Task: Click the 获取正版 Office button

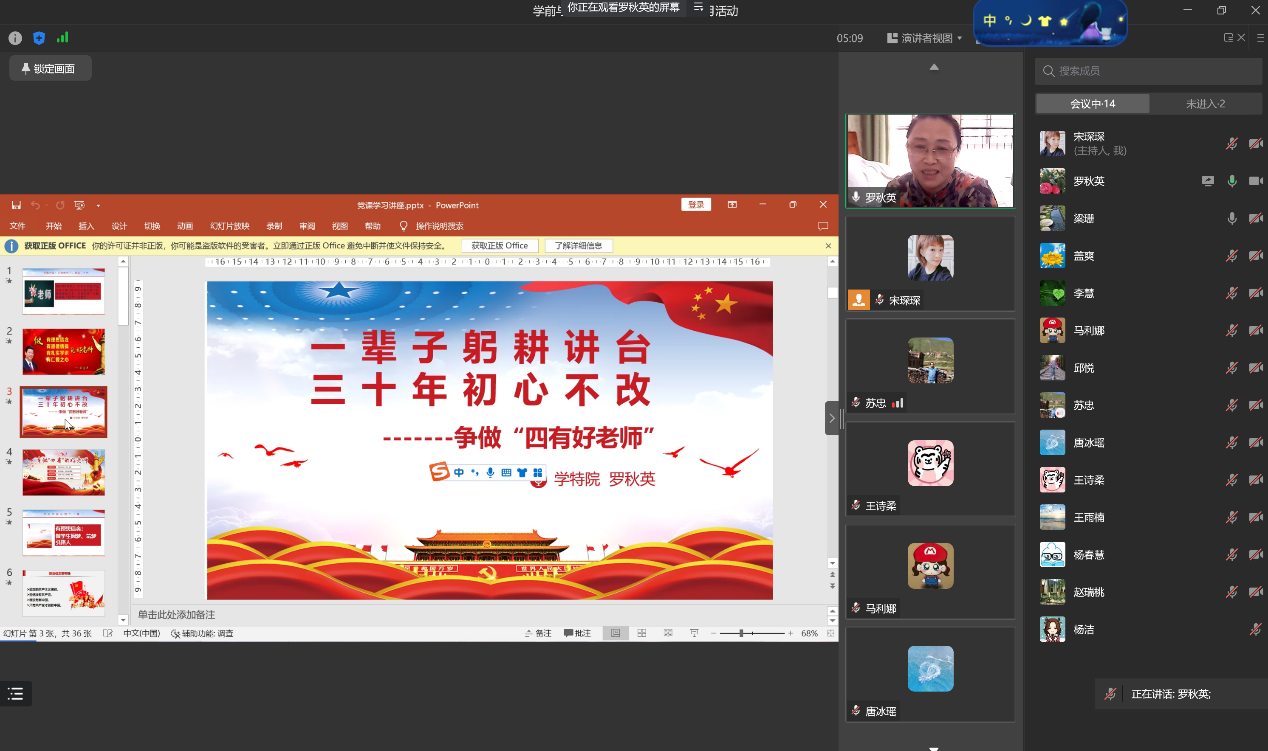Action: point(500,246)
